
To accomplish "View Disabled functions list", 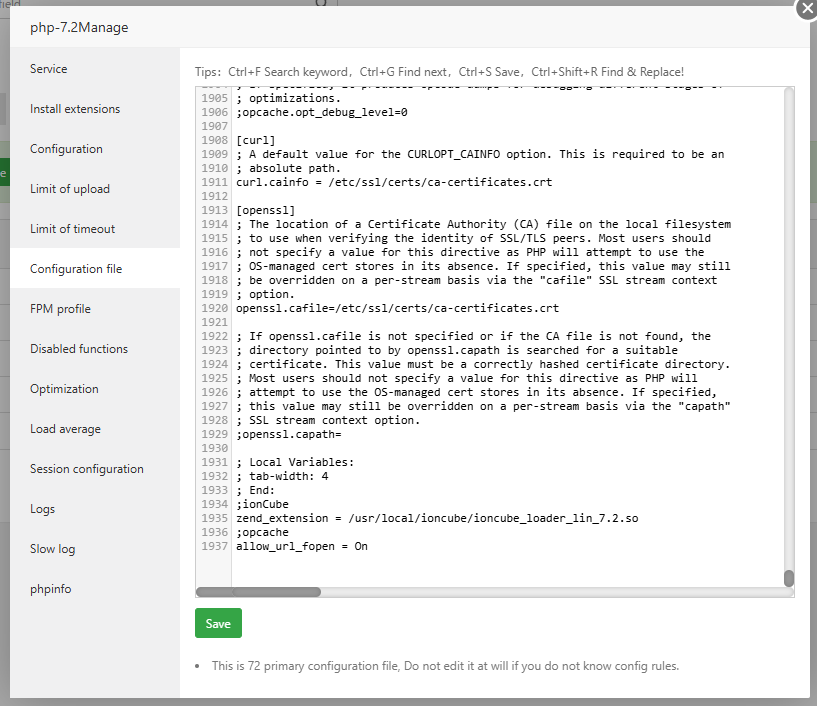I will pyautogui.click(x=79, y=349).
